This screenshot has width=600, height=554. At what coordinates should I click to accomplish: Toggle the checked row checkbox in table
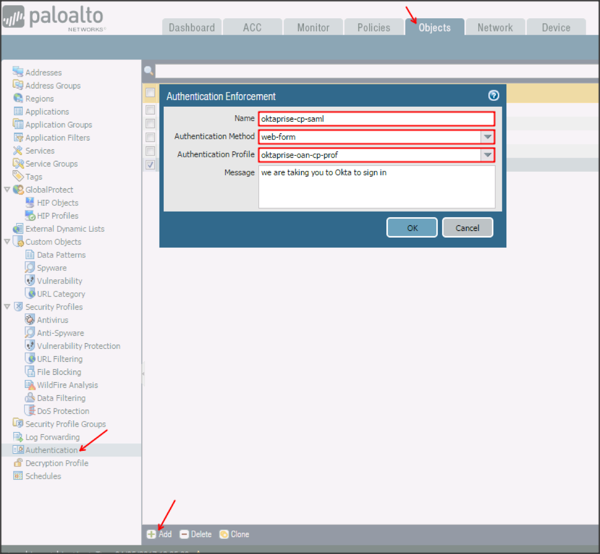point(151,164)
